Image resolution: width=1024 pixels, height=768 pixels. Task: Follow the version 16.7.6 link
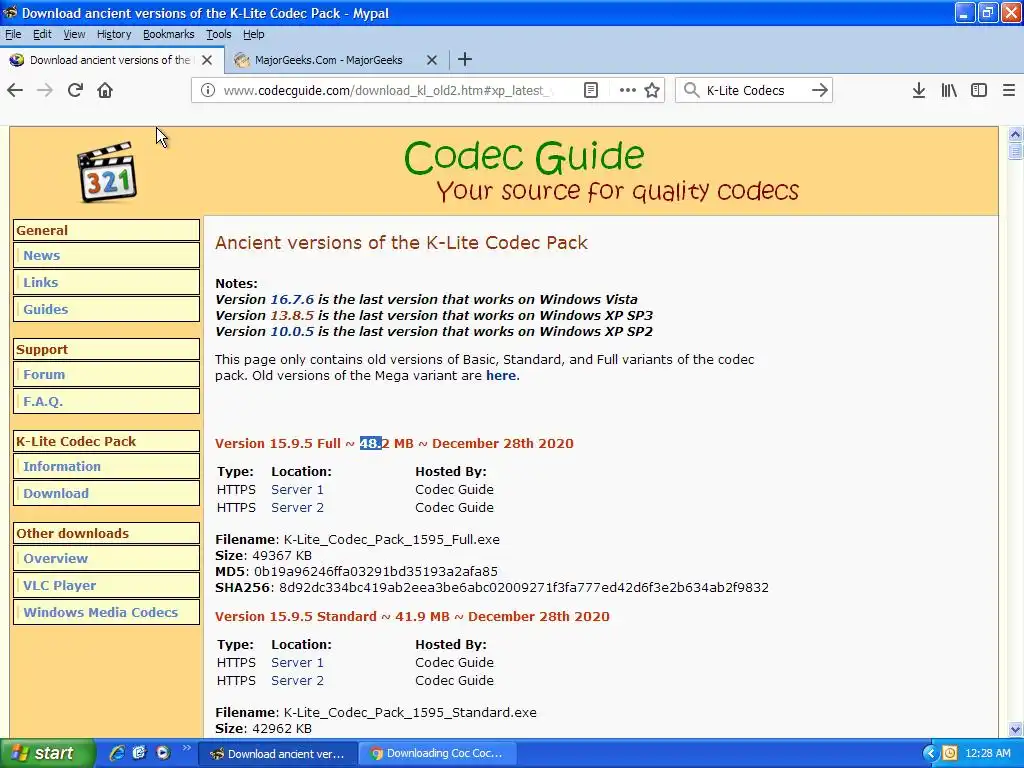click(292, 299)
